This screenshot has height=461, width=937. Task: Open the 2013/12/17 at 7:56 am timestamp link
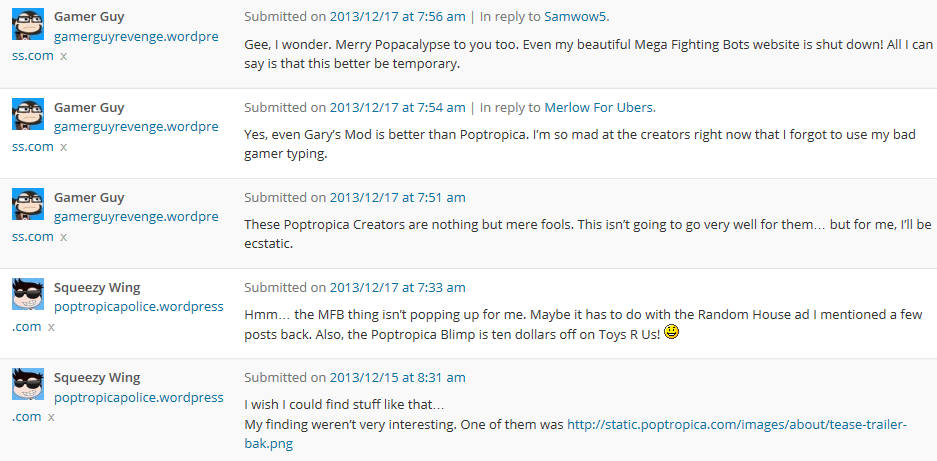pos(397,17)
